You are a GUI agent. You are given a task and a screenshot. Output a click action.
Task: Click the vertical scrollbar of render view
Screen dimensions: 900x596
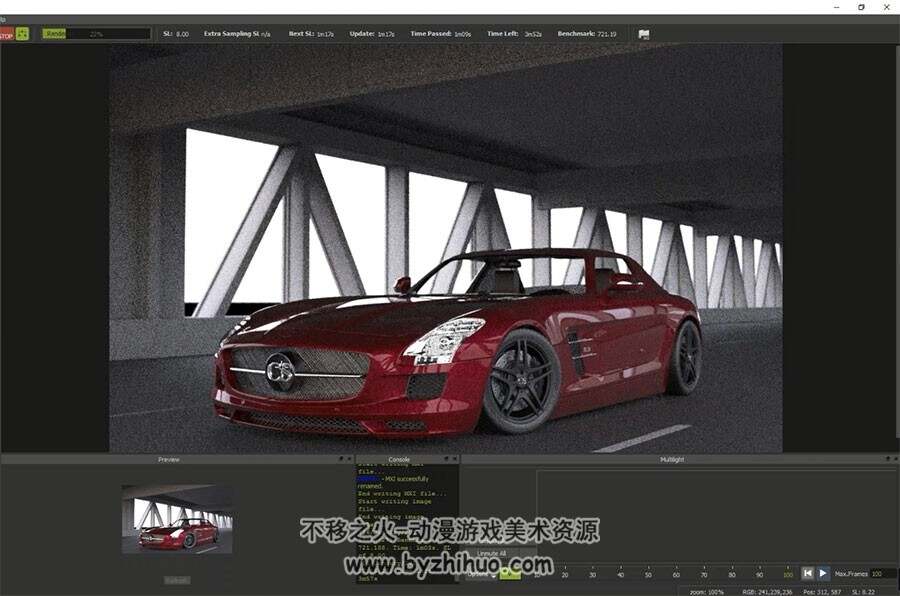pyautogui.click(x=898, y=241)
